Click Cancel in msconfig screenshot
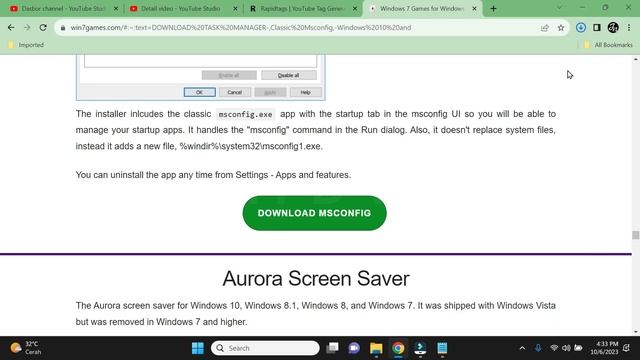The image size is (640, 360). click(235, 92)
